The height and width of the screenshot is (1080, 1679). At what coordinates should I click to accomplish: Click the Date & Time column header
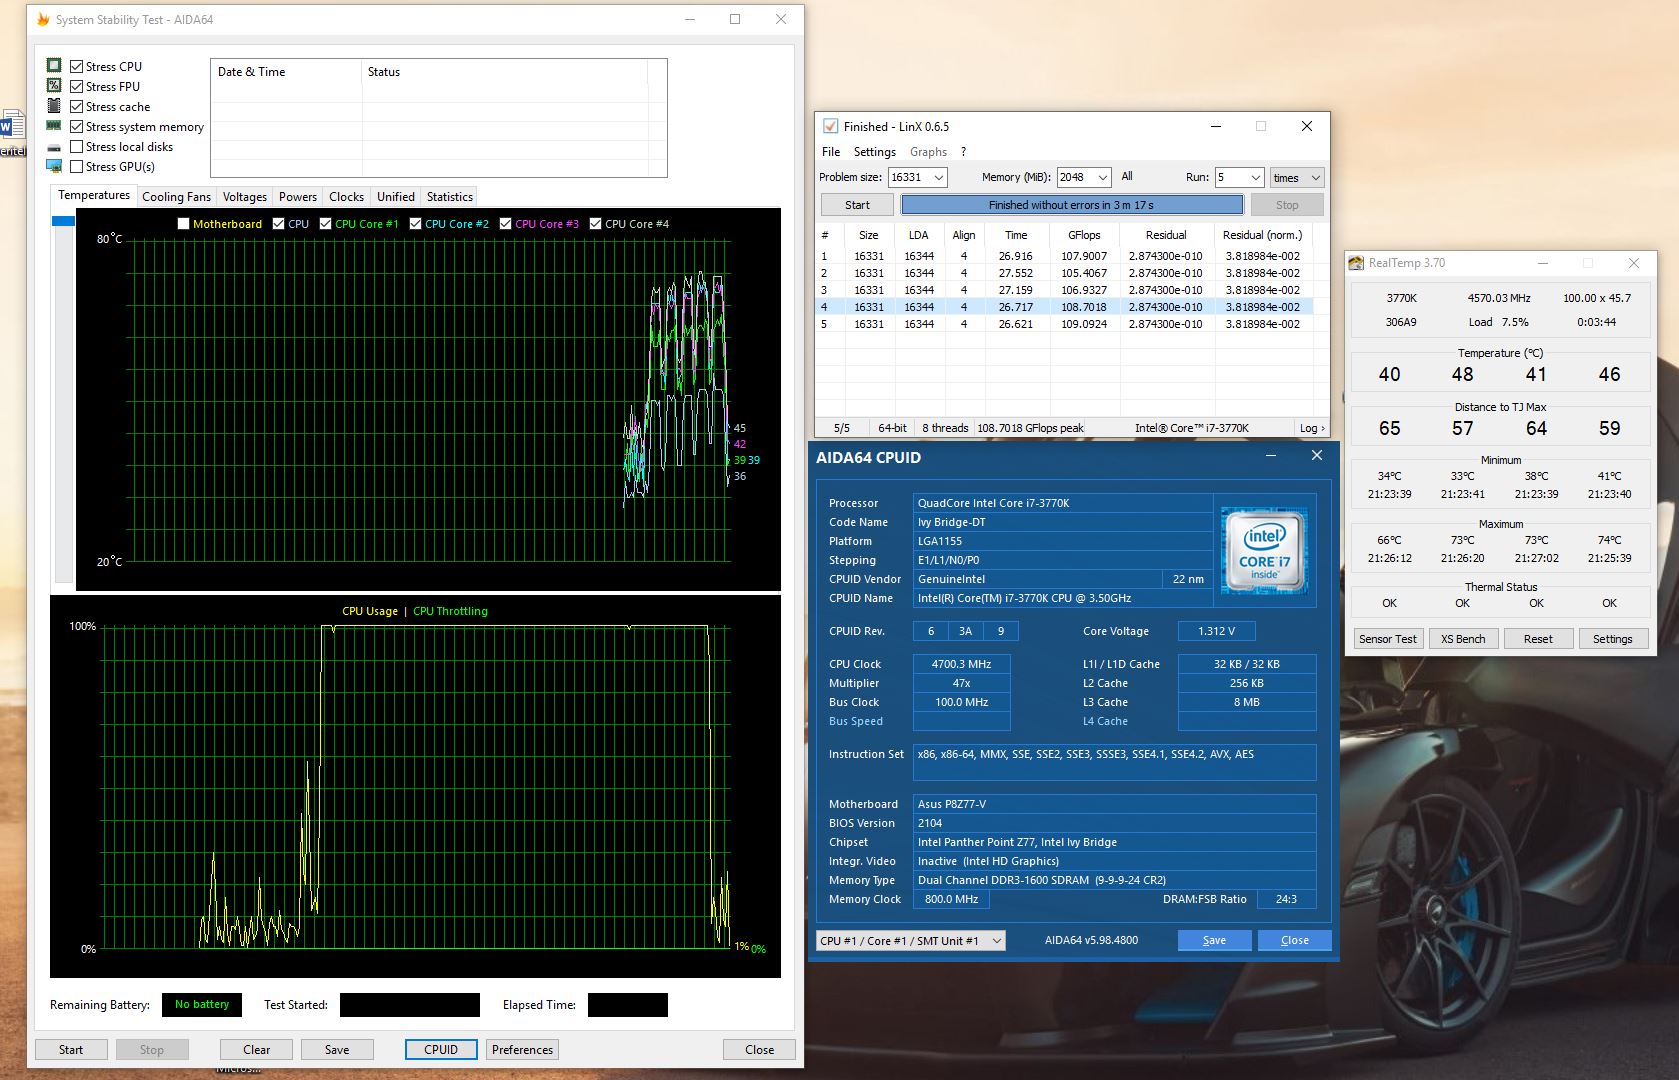point(286,72)
